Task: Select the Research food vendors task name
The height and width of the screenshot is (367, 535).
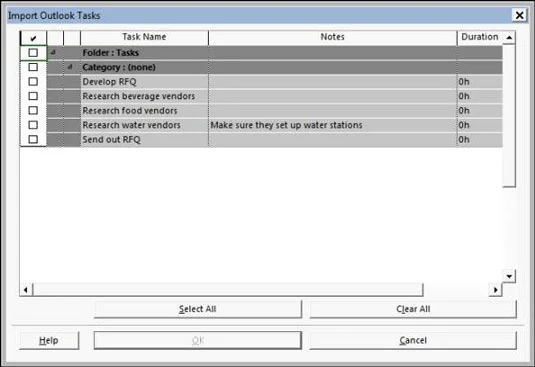Action: [130, 111]
